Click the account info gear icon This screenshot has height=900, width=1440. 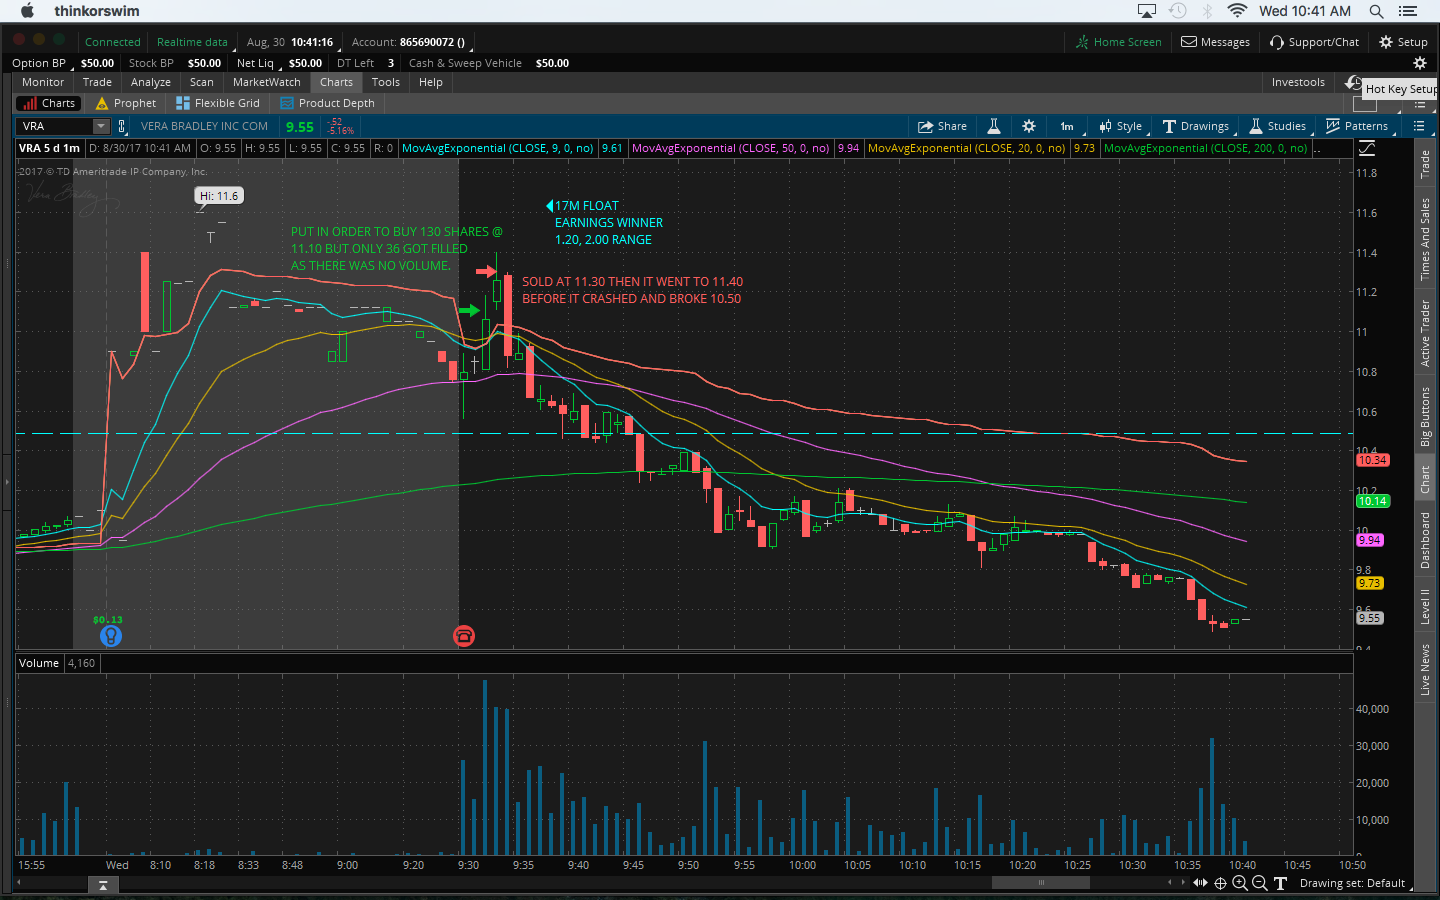(x=1419, y=63)
